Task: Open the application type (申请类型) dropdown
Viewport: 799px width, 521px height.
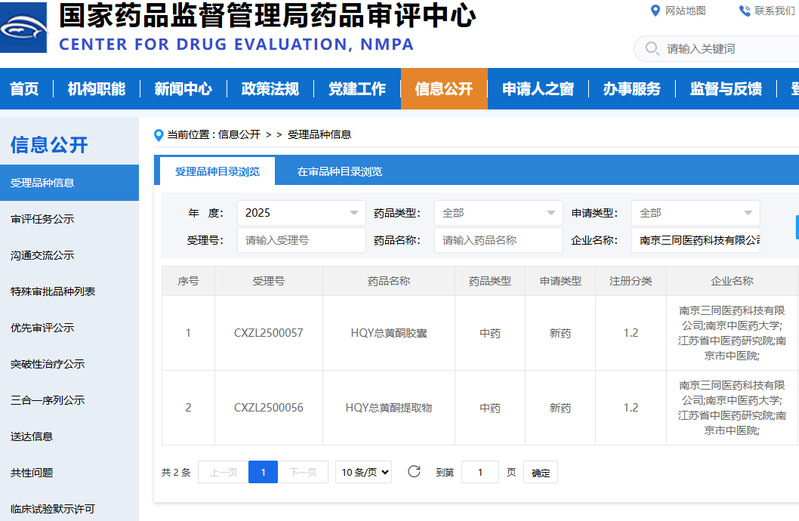Action: click(x=695, y=213)
